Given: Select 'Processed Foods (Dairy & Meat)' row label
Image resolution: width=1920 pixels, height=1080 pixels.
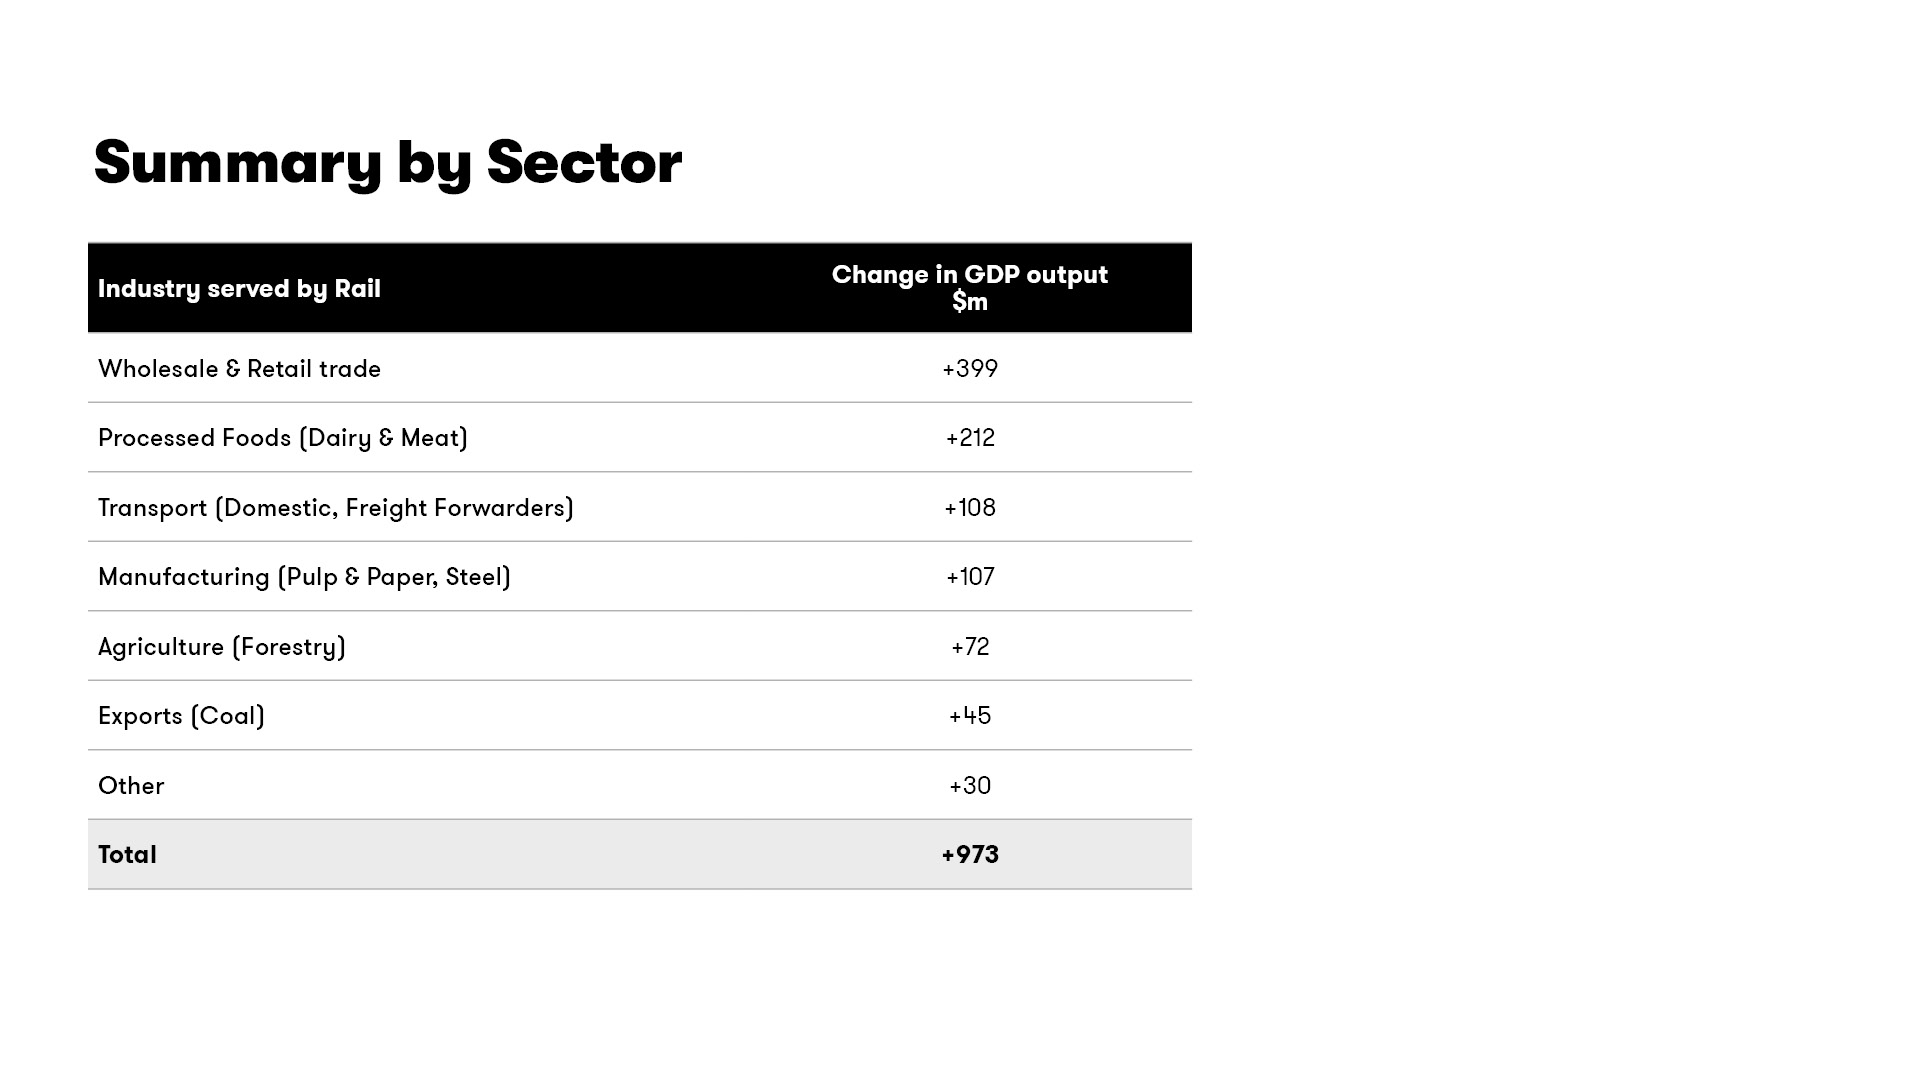Looking at the screenshot, I should click(x=283, y=438).
